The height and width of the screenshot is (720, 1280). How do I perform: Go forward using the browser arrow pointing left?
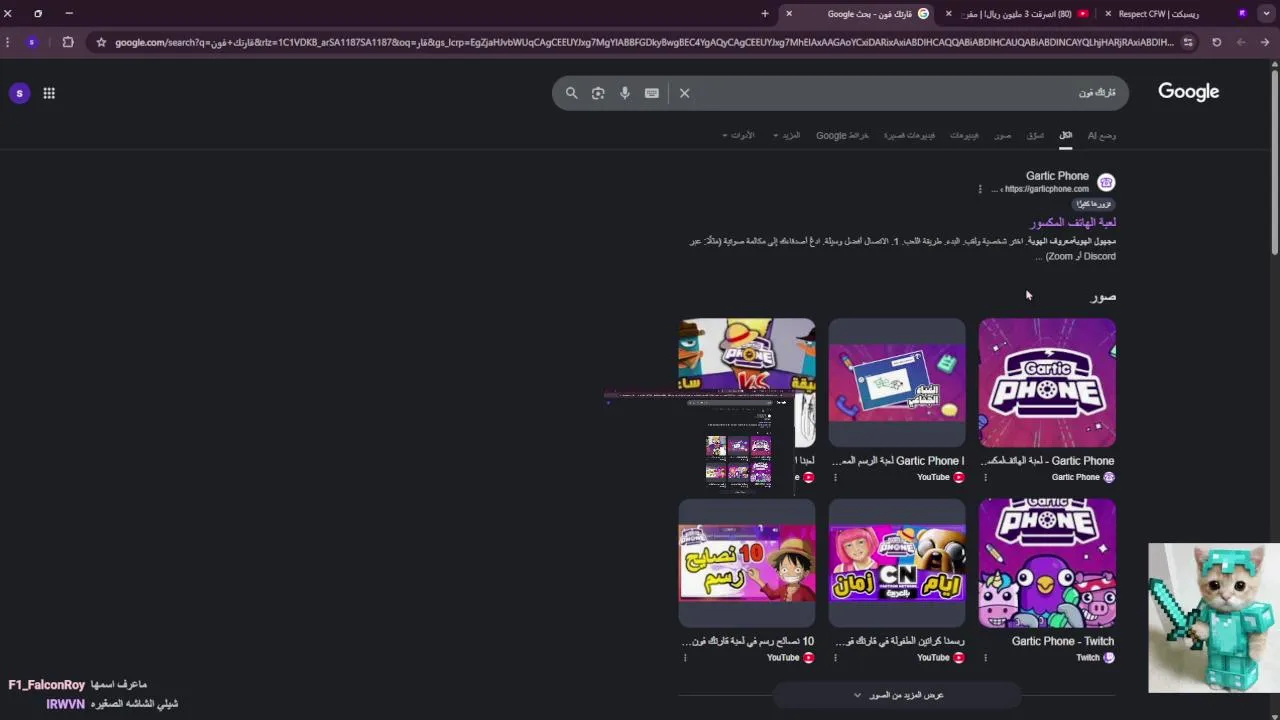[1241, 42]
